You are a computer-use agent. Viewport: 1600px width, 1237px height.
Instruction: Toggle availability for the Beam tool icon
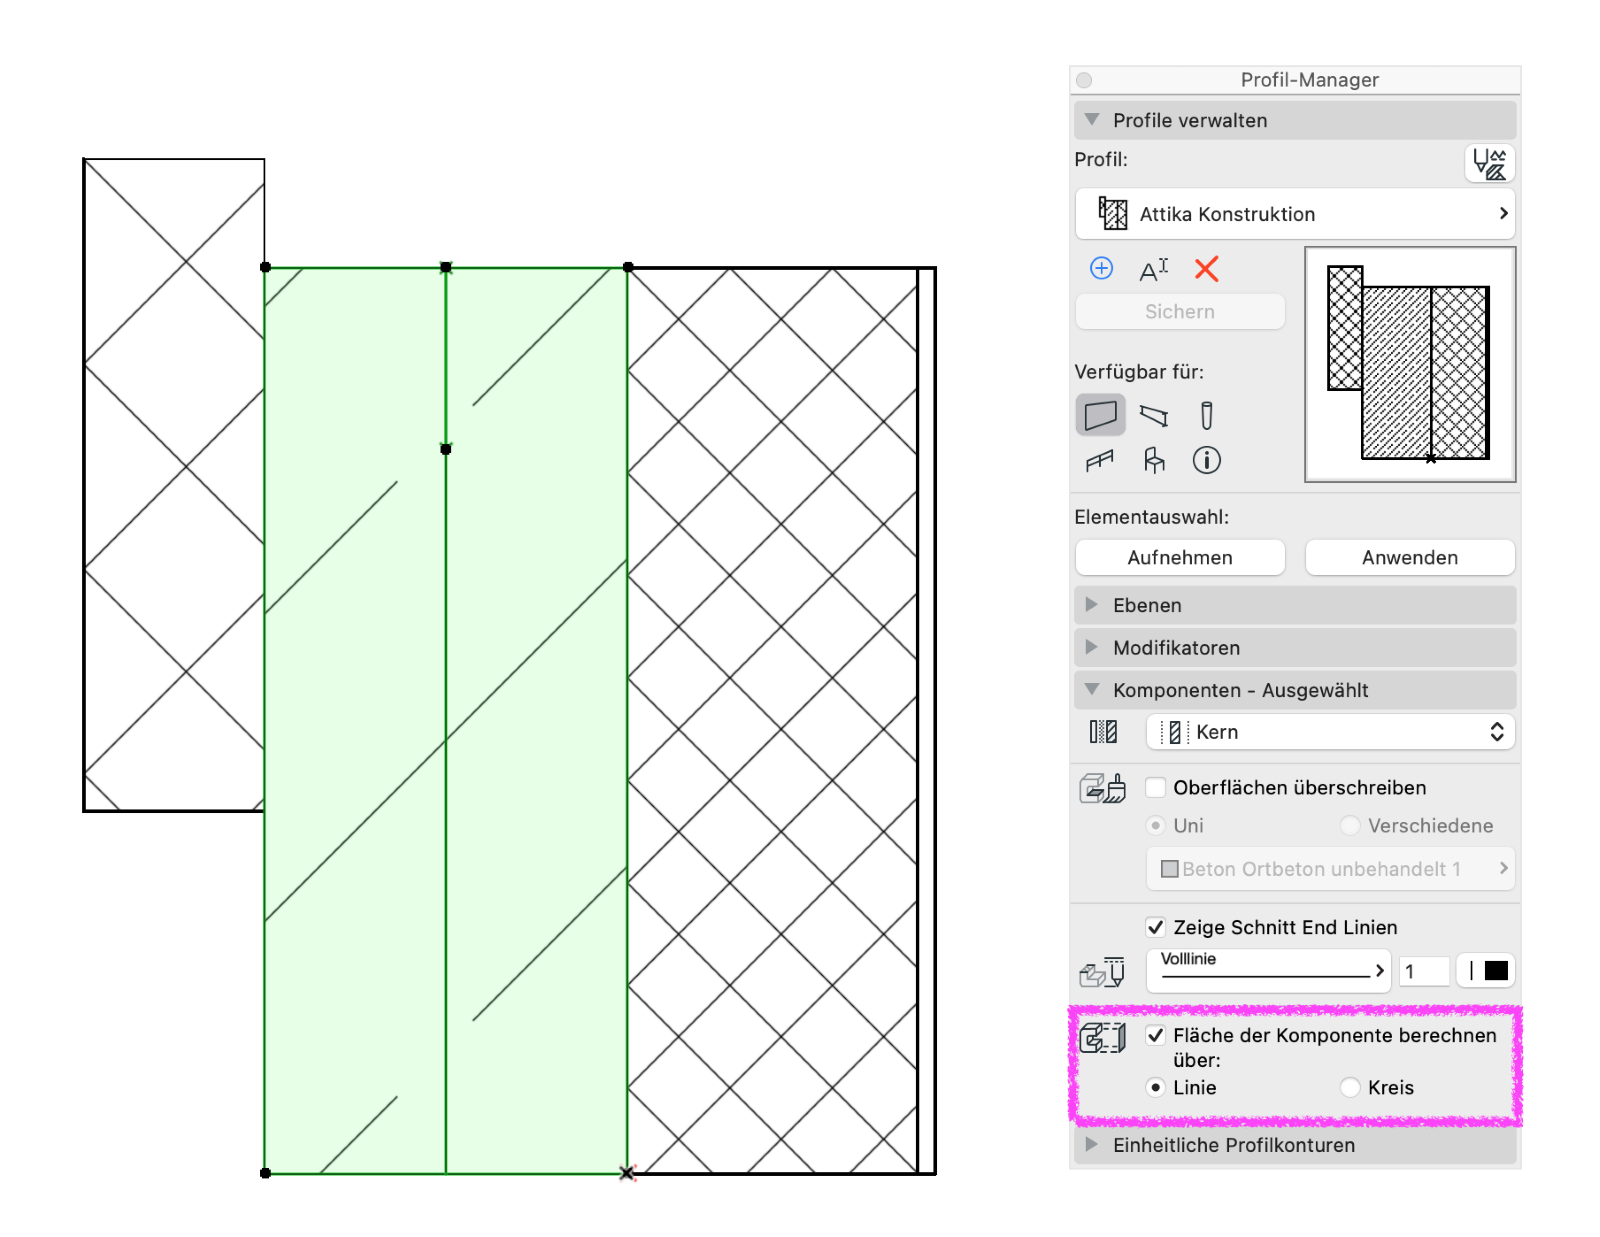pyautogui.click(x=1154, y=415)
